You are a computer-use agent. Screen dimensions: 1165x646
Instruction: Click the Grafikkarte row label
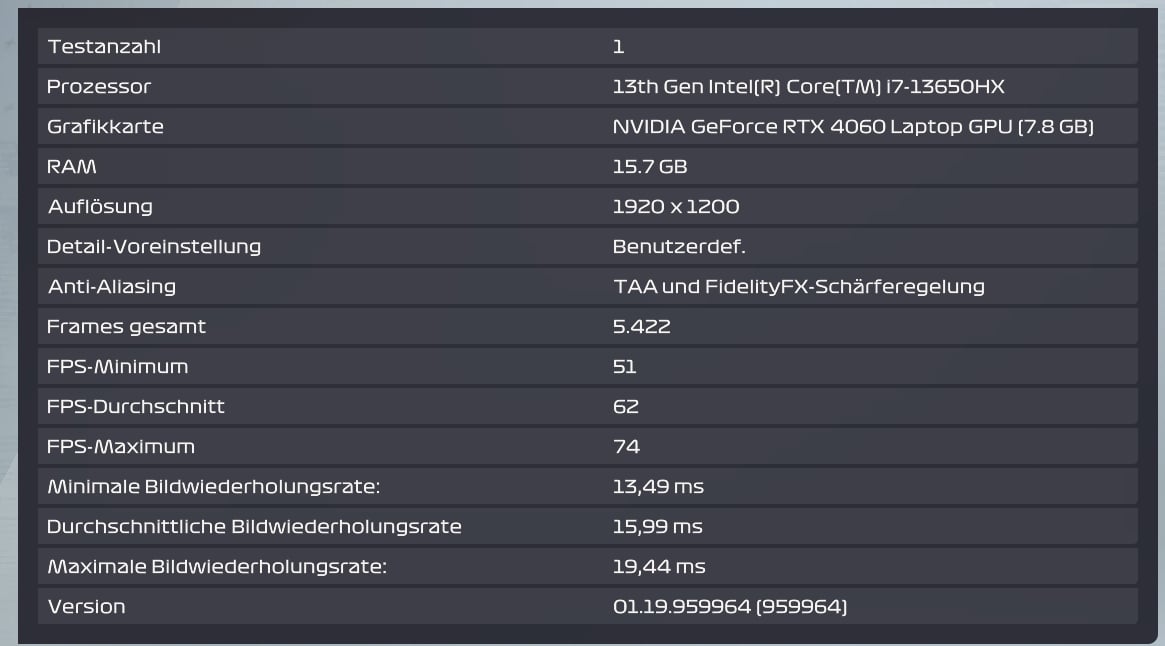coord(105,127)
